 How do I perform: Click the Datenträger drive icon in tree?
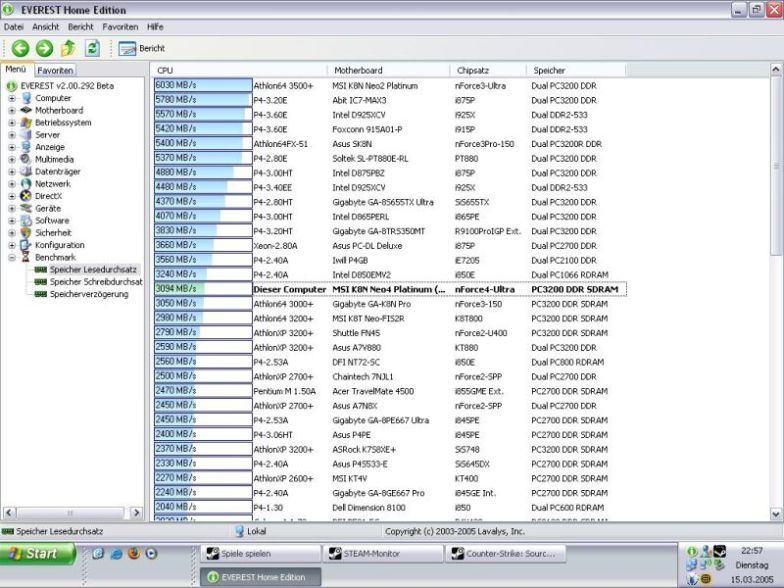point(26,172)
